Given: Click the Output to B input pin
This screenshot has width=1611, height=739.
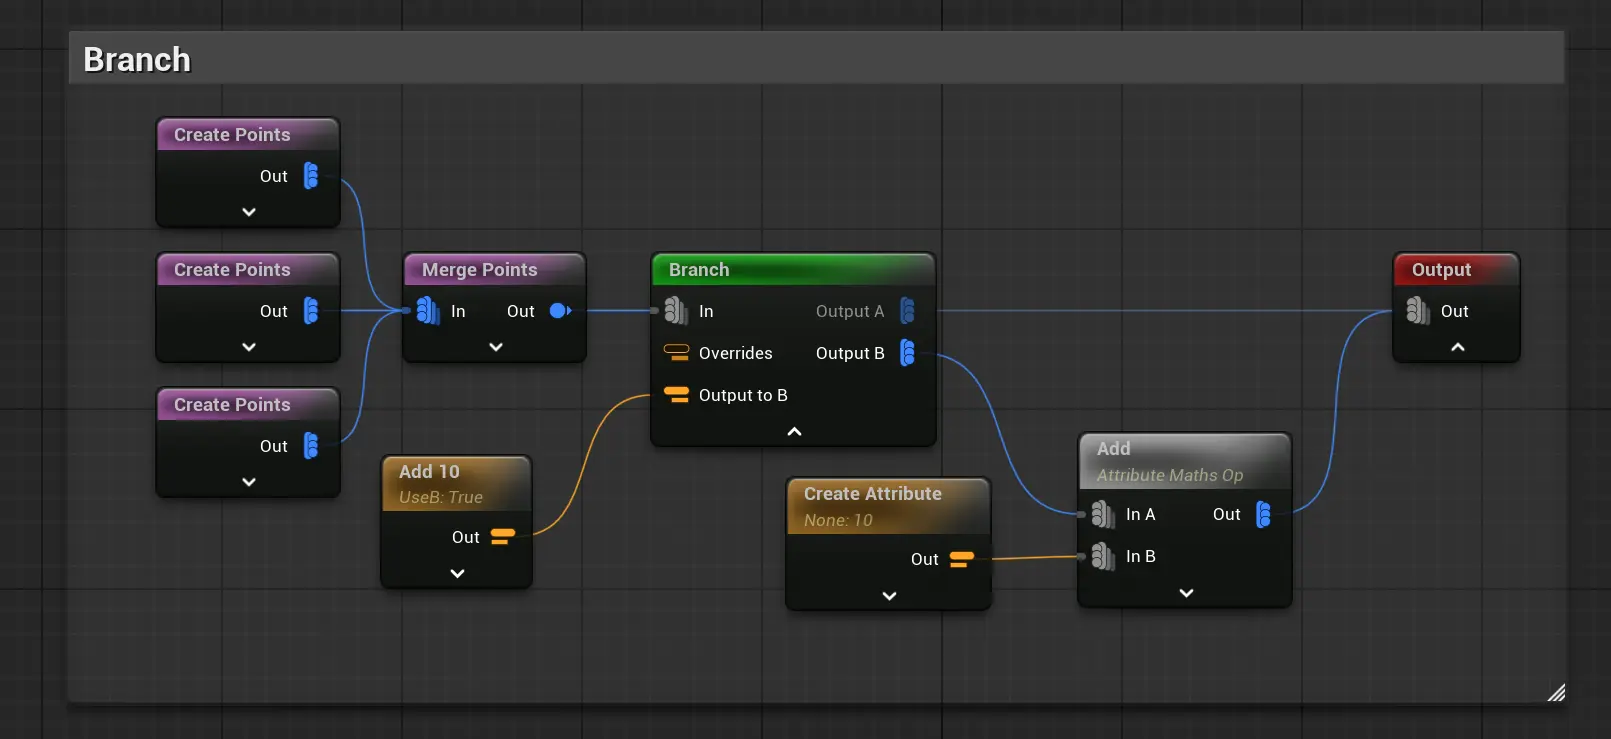Looking at the screenshot, I should (677, 395).
